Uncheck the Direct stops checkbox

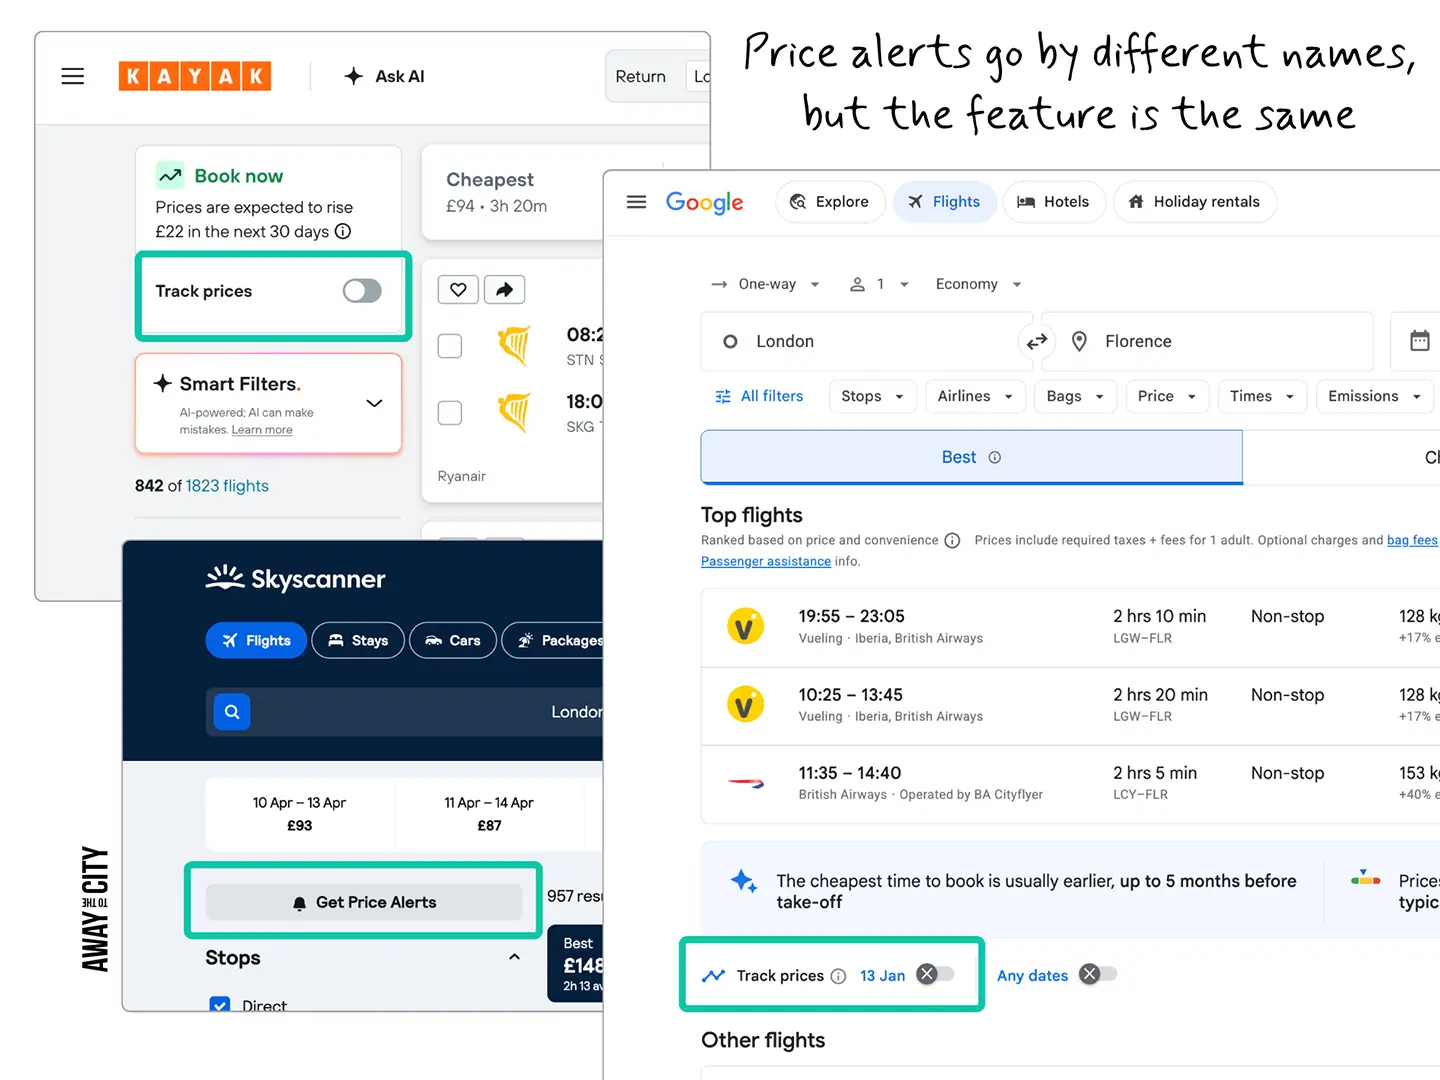[219, 1004]
